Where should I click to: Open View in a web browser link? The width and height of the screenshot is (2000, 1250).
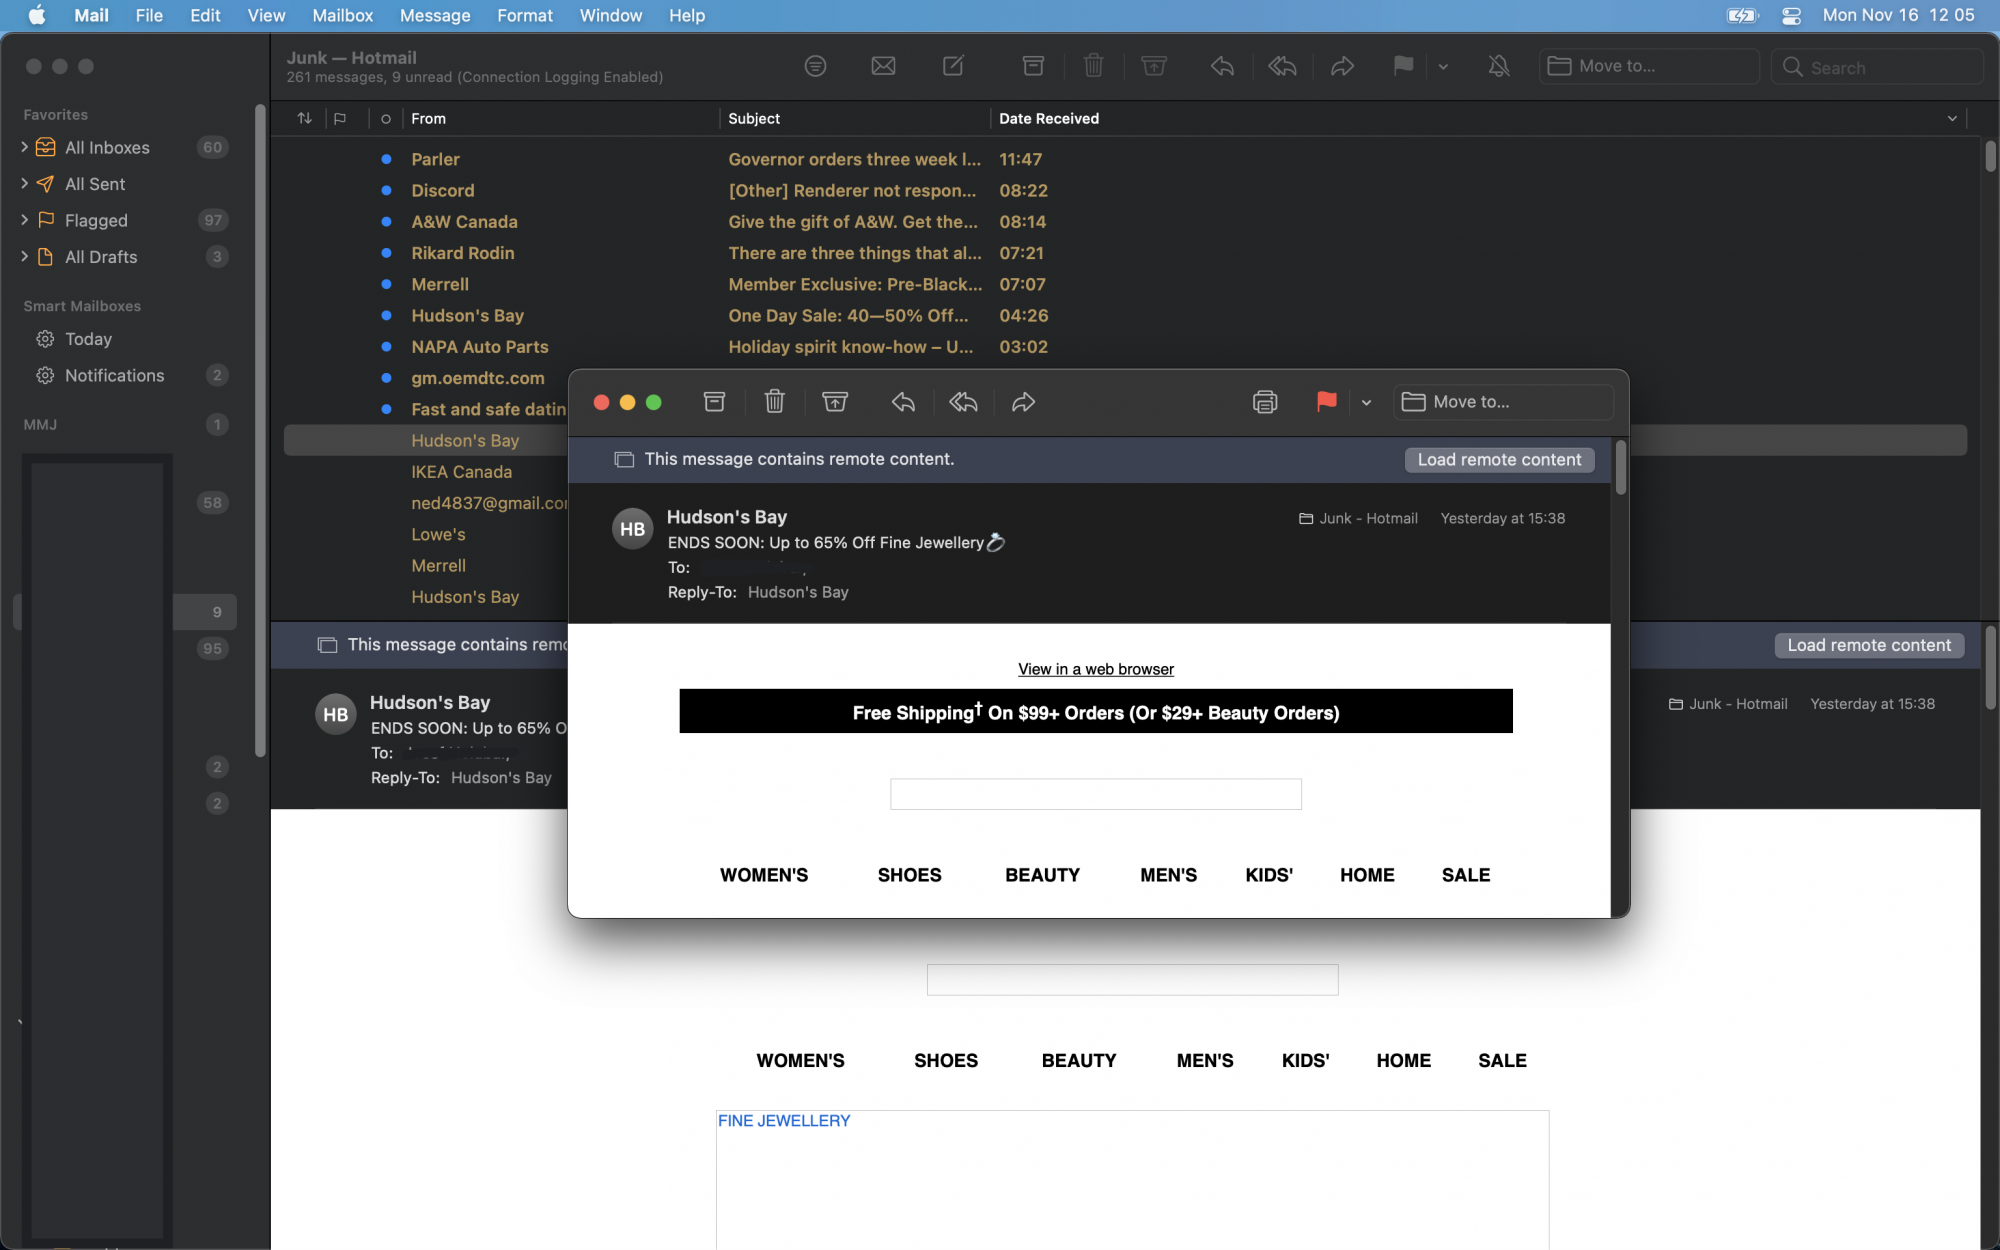1095,669
